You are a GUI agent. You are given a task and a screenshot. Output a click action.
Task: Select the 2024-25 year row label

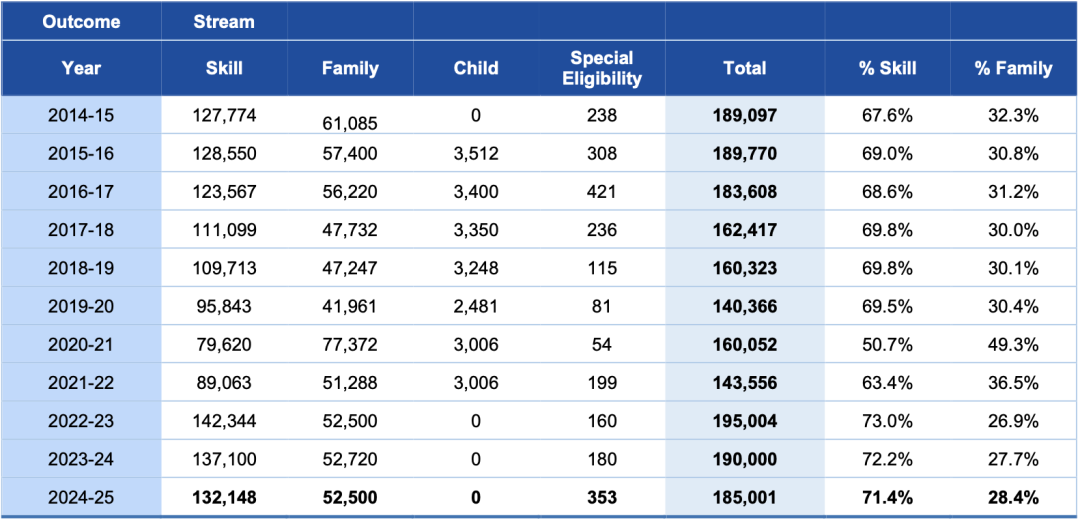pos(81,497)
